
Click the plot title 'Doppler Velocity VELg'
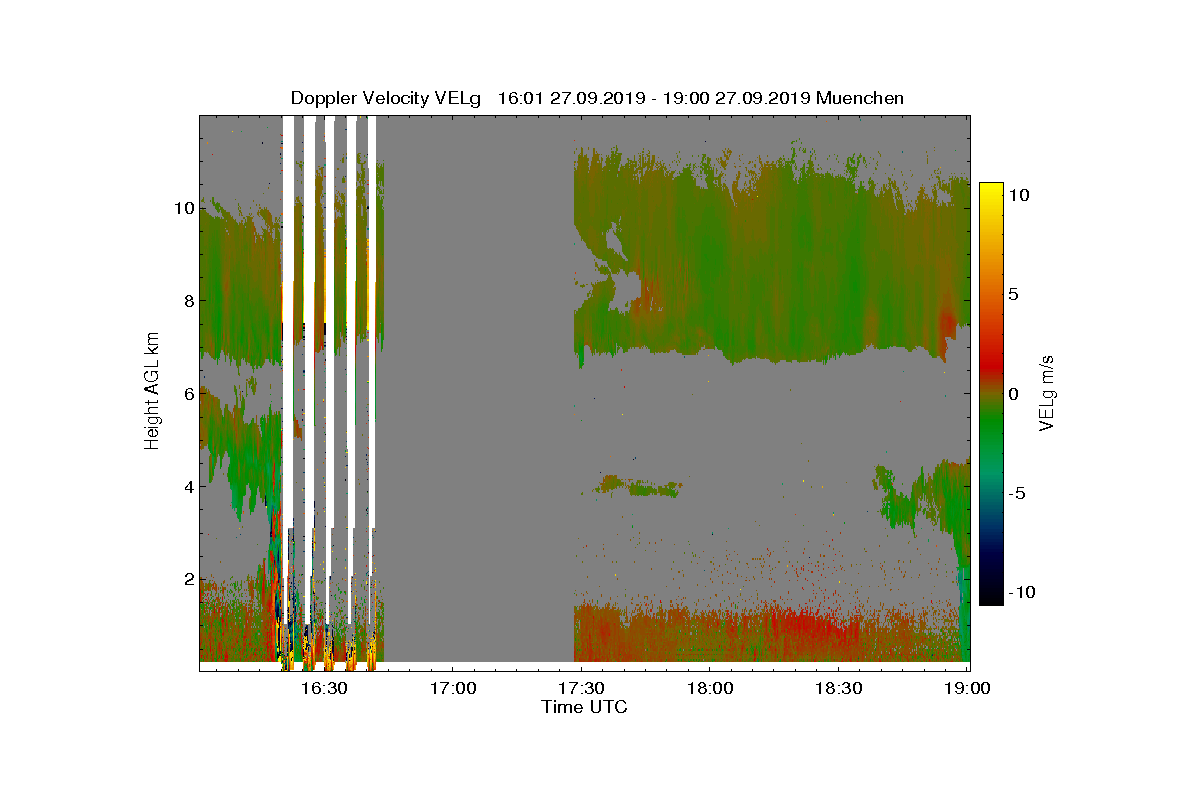tap(386, 98)
